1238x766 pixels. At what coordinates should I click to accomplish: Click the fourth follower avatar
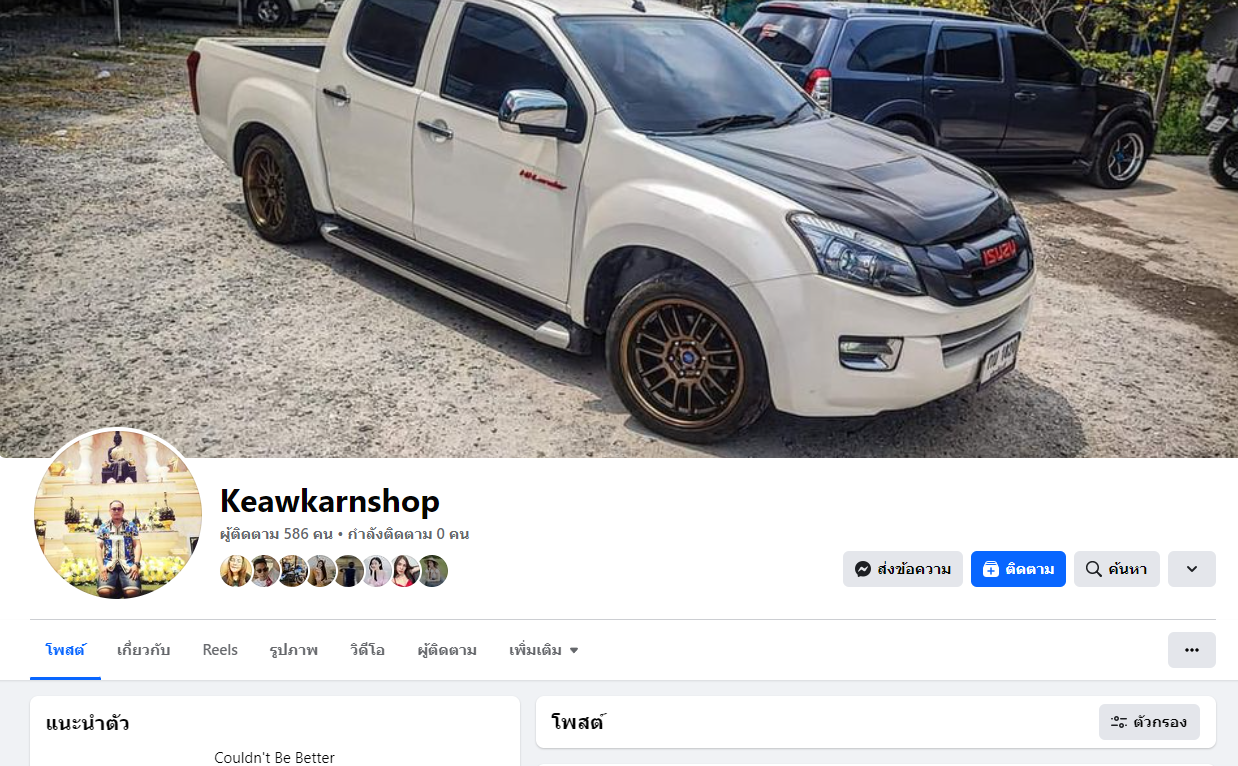pos(320,571)
